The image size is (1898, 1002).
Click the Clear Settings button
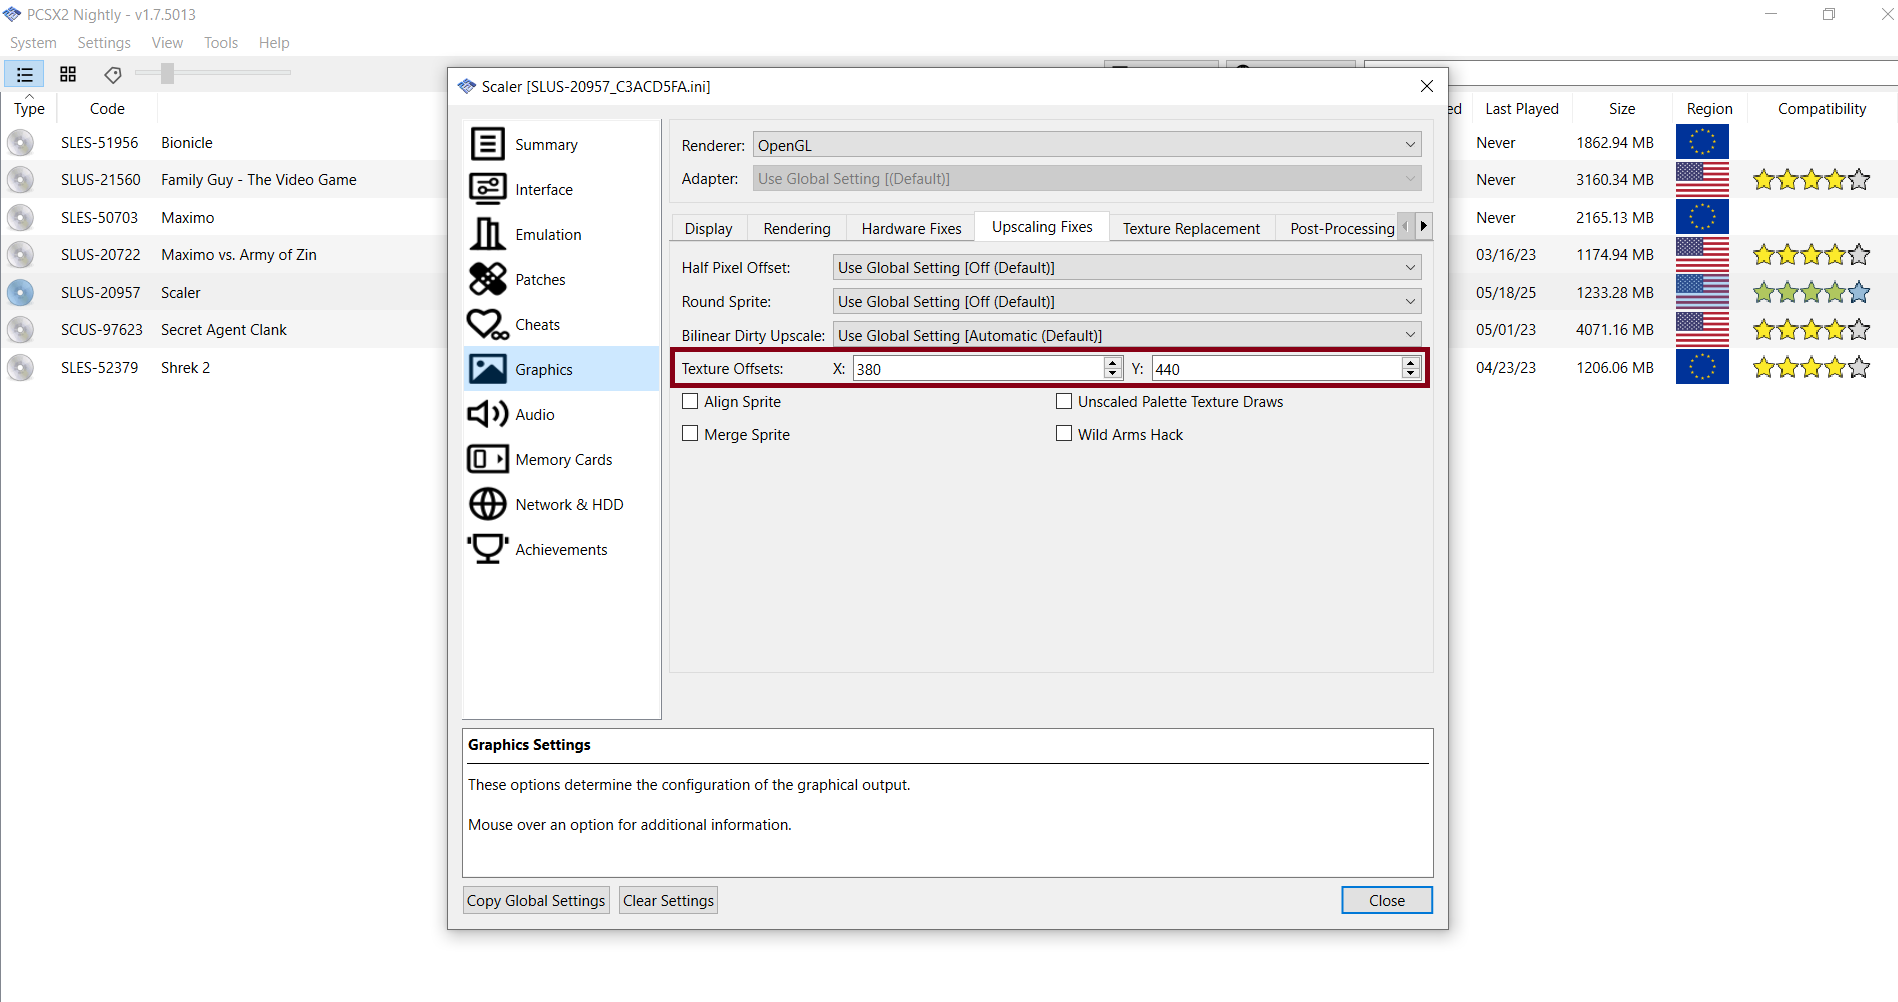668,900
